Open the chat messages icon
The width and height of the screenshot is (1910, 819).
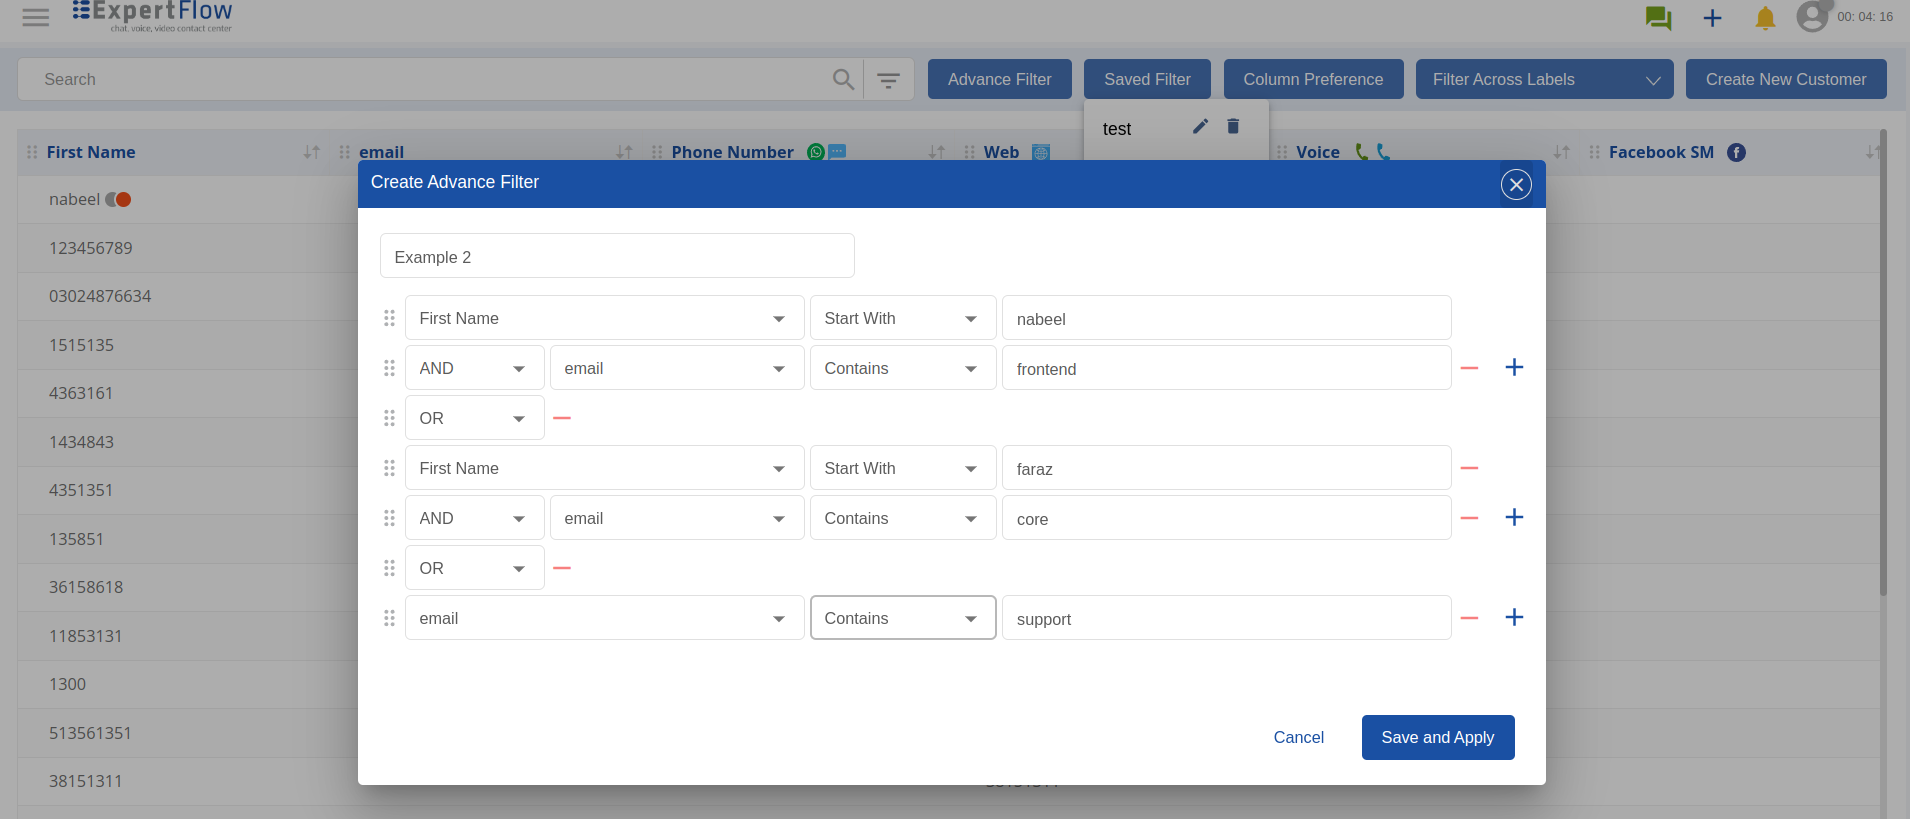tap(1658, 18)
